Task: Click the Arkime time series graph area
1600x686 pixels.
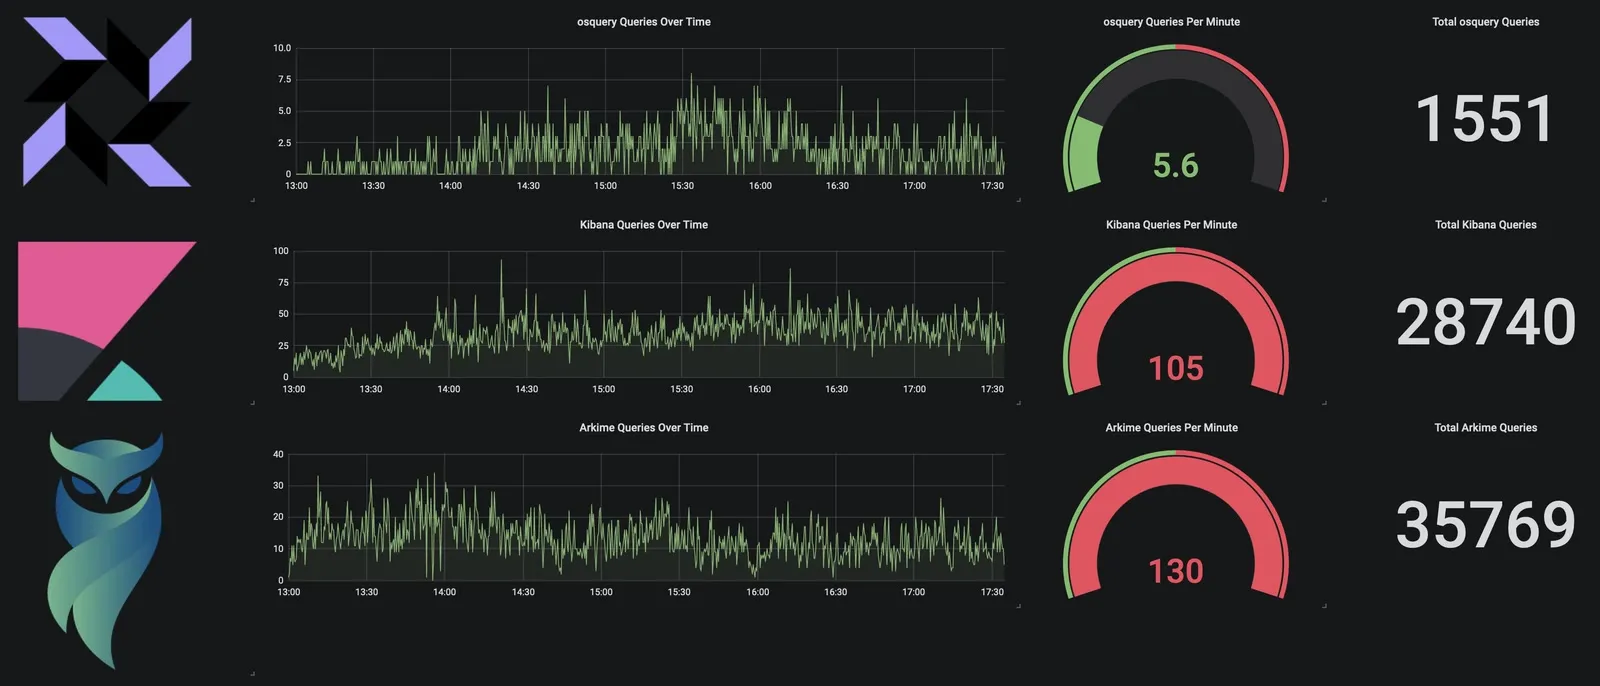Action: [x=646, y=517]
